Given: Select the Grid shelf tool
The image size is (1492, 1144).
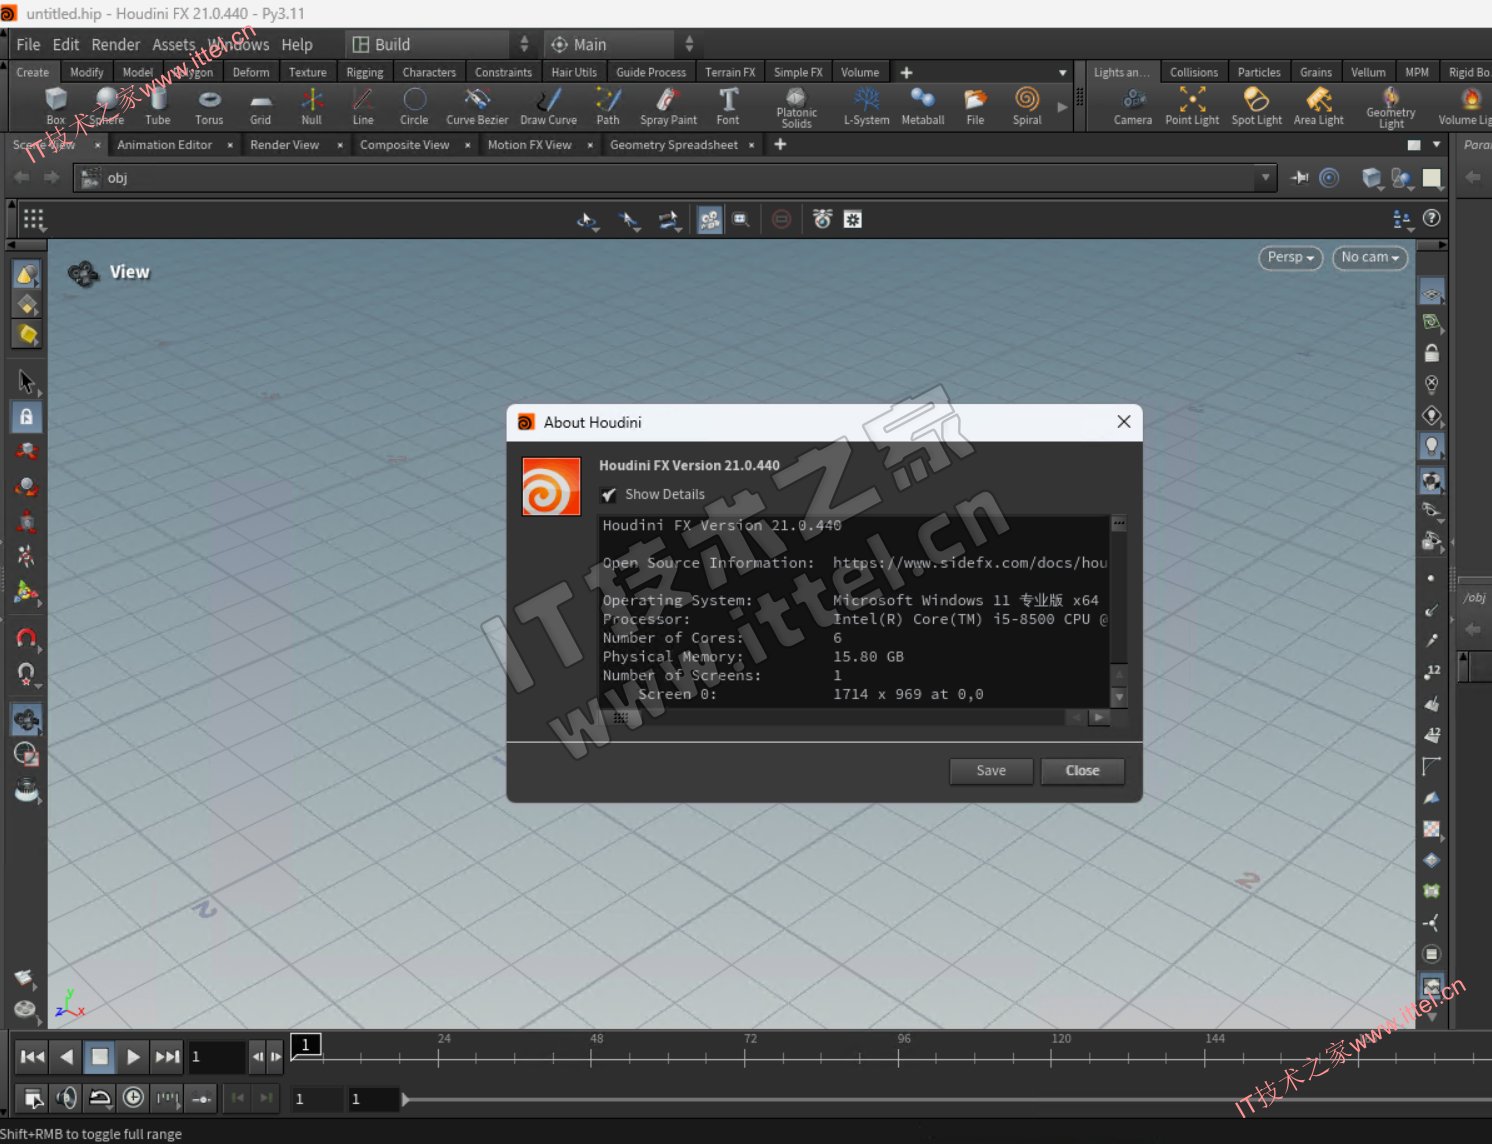Looking at the screenshot, I should [x=260, y=105].
